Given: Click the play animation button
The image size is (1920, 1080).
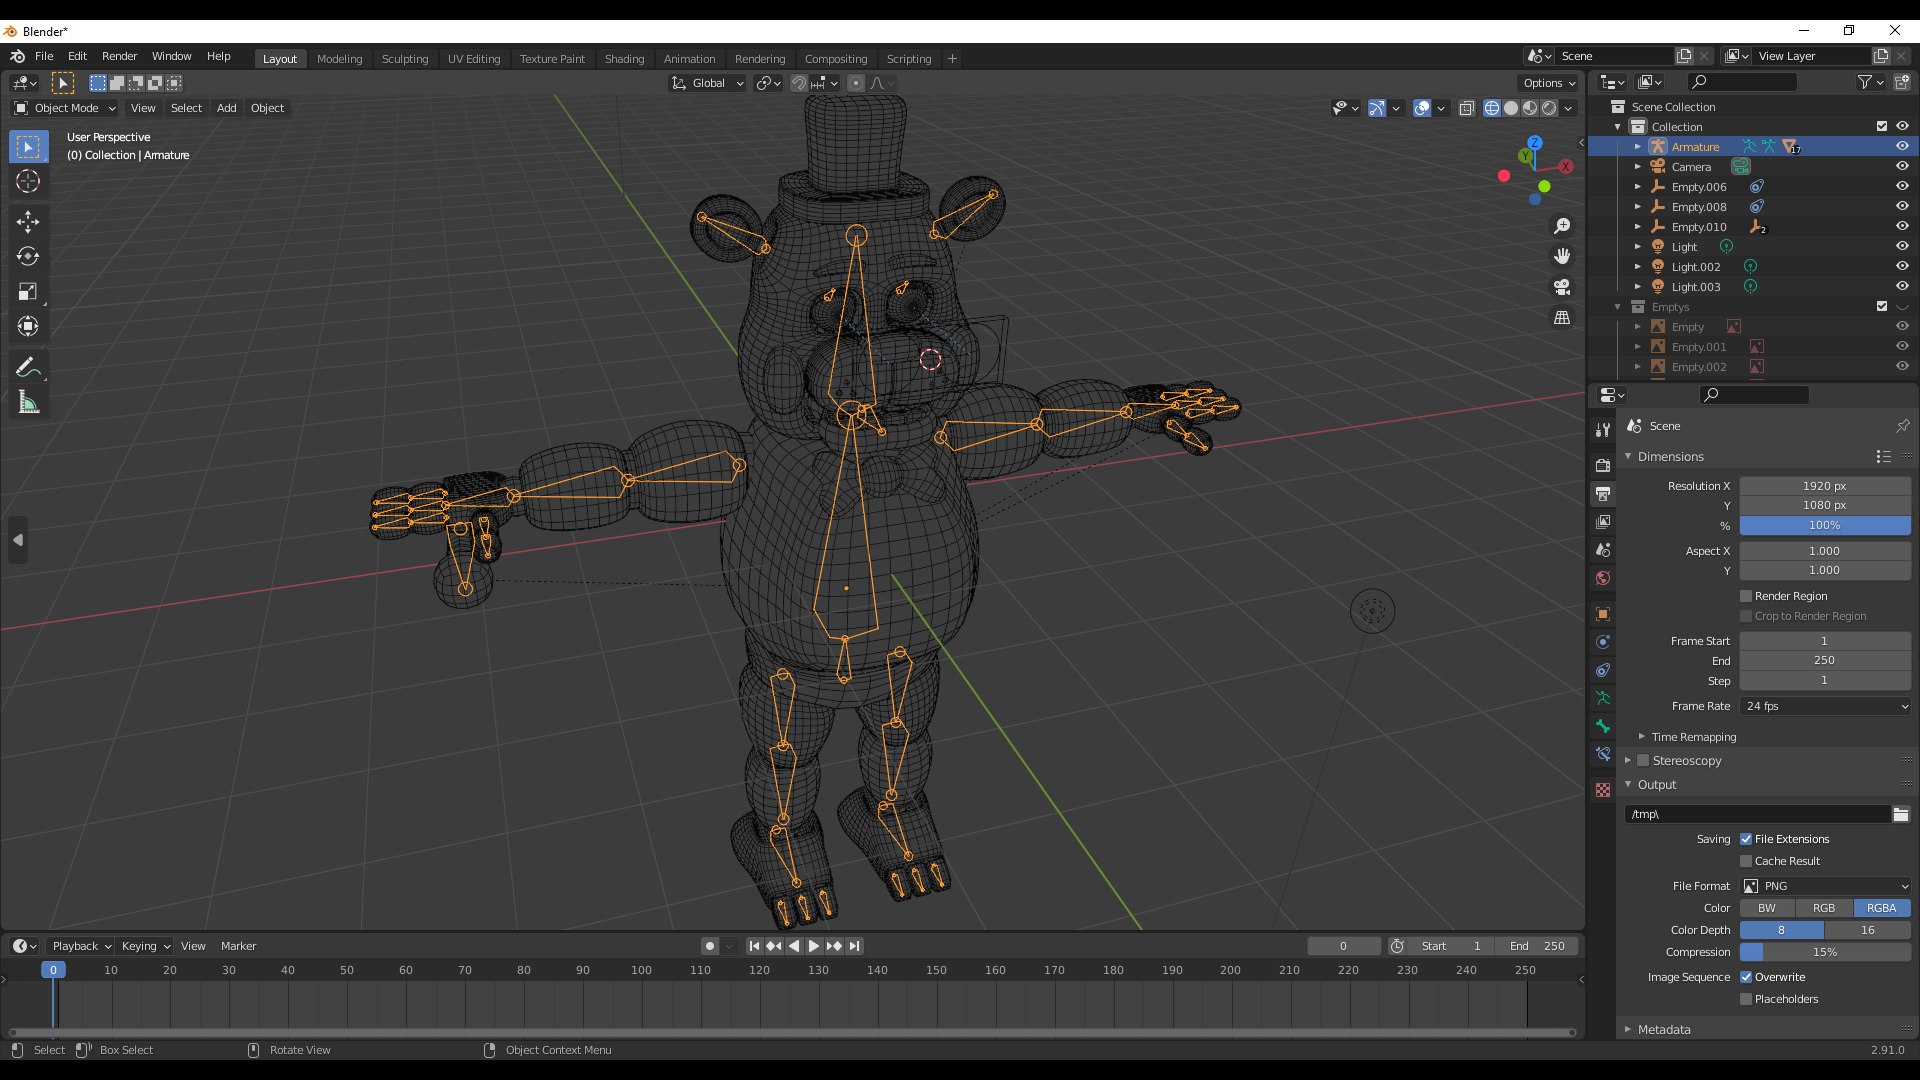Looking at the screenshot, I should pyautogui.click(x=813, y=946).
